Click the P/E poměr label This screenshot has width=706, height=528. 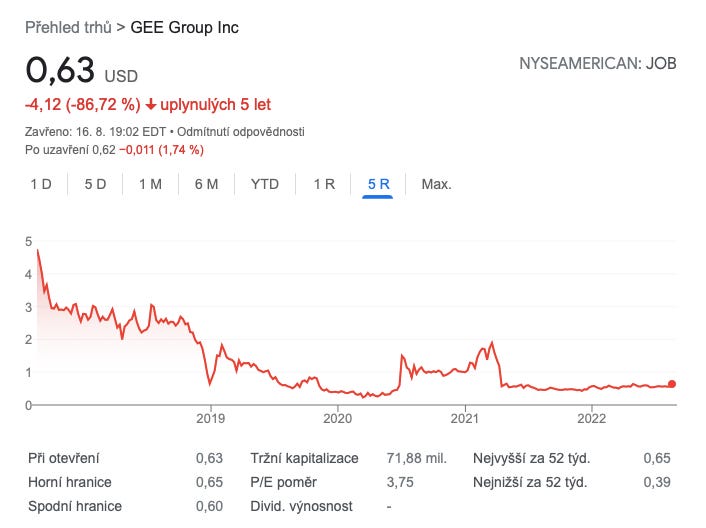pyautogui.click(x=284, y=482)
